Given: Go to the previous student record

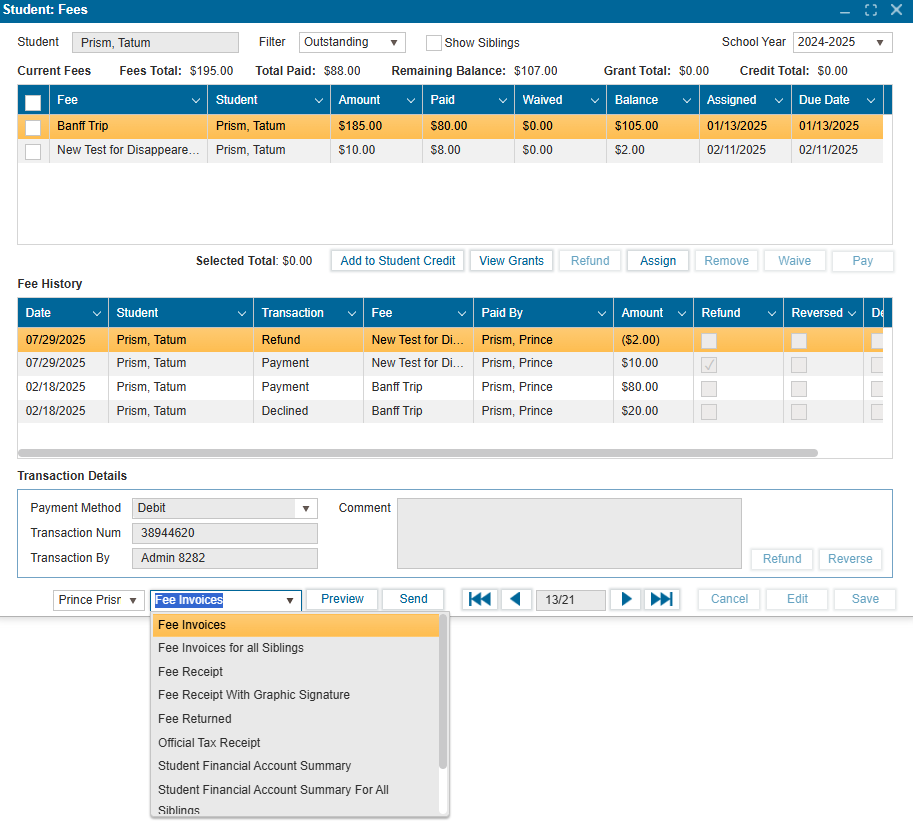Looking at the screenshot, I should [x=516, y=599].
